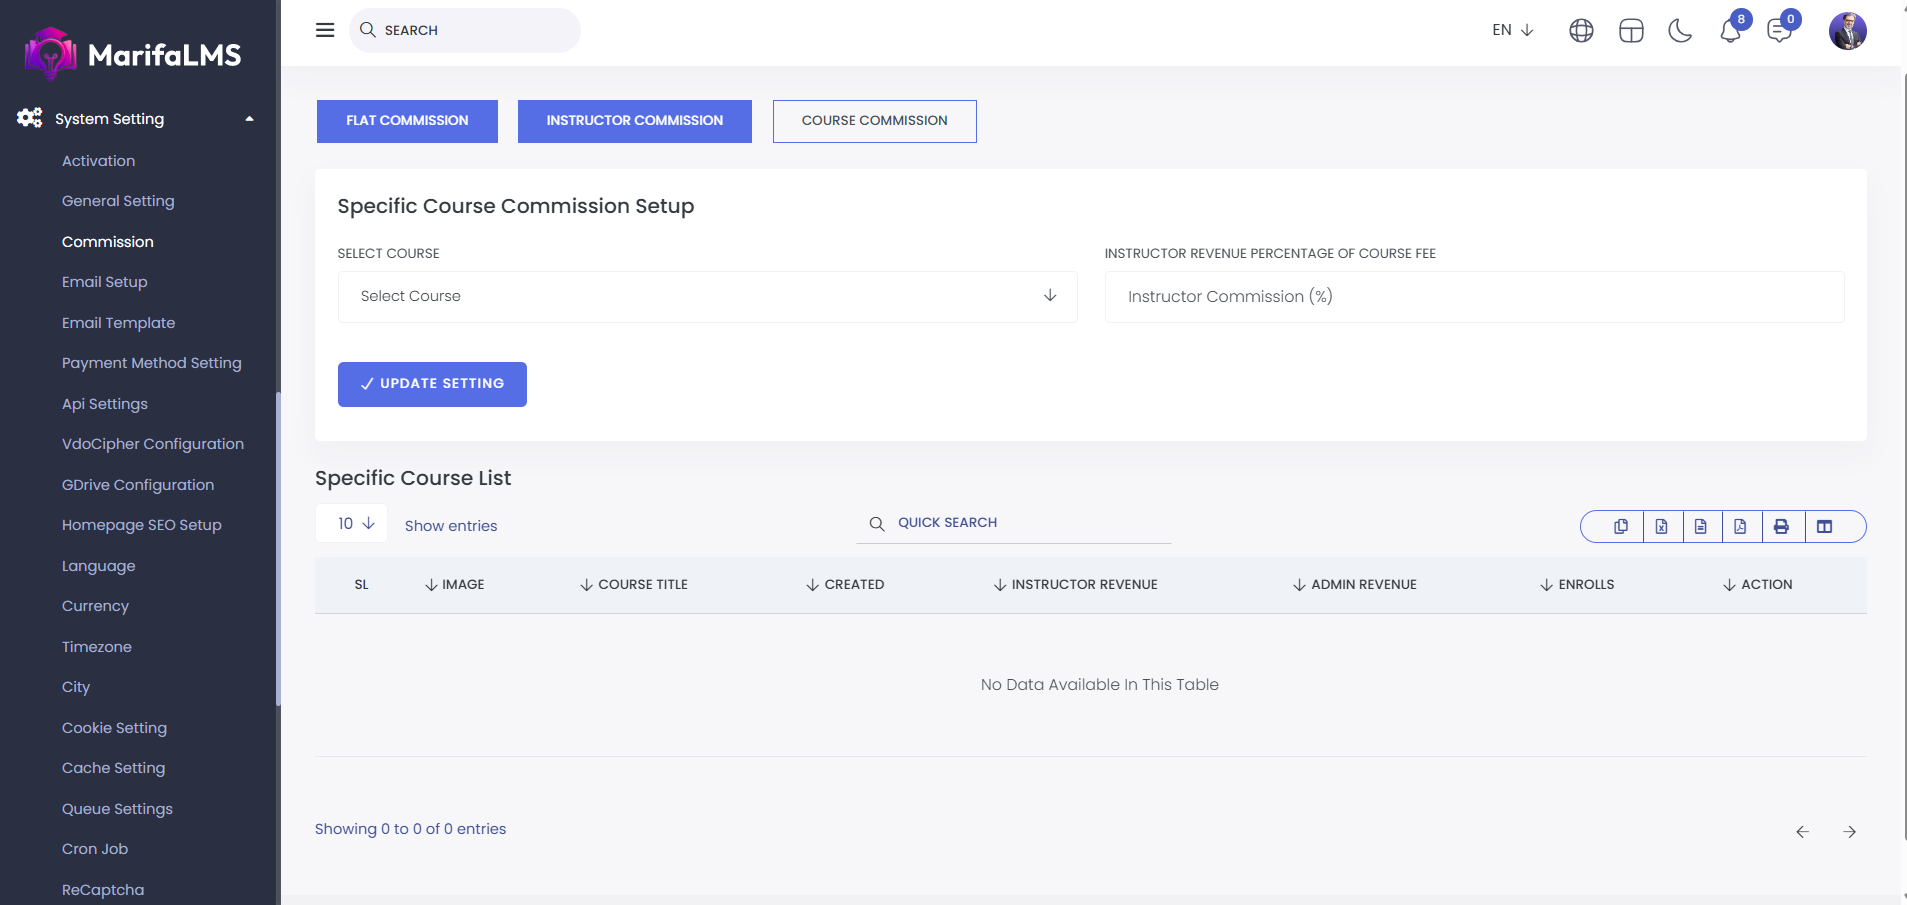This screenshot has width=1907, height=905.
Task: Open the chat messages icon
Action: click(1779, 31)
